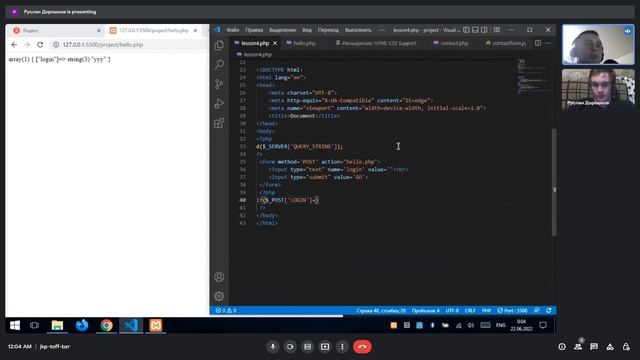Toggle the primary sidebar layout icon
This screenshot has width=640, height=360.
[467, 30]
